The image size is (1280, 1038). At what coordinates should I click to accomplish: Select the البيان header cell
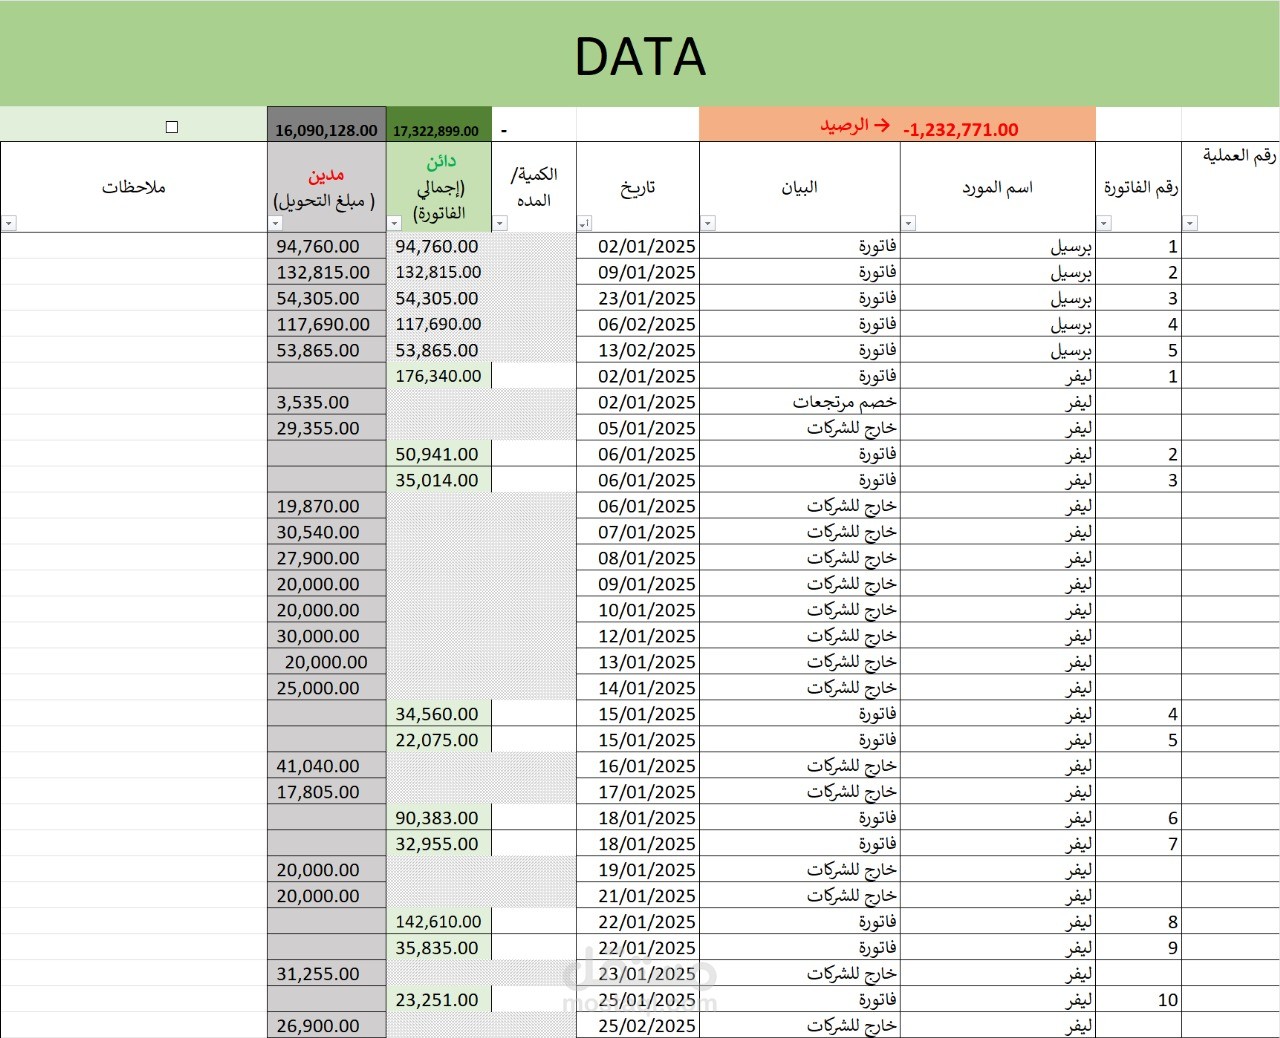(x=800, y=187)
